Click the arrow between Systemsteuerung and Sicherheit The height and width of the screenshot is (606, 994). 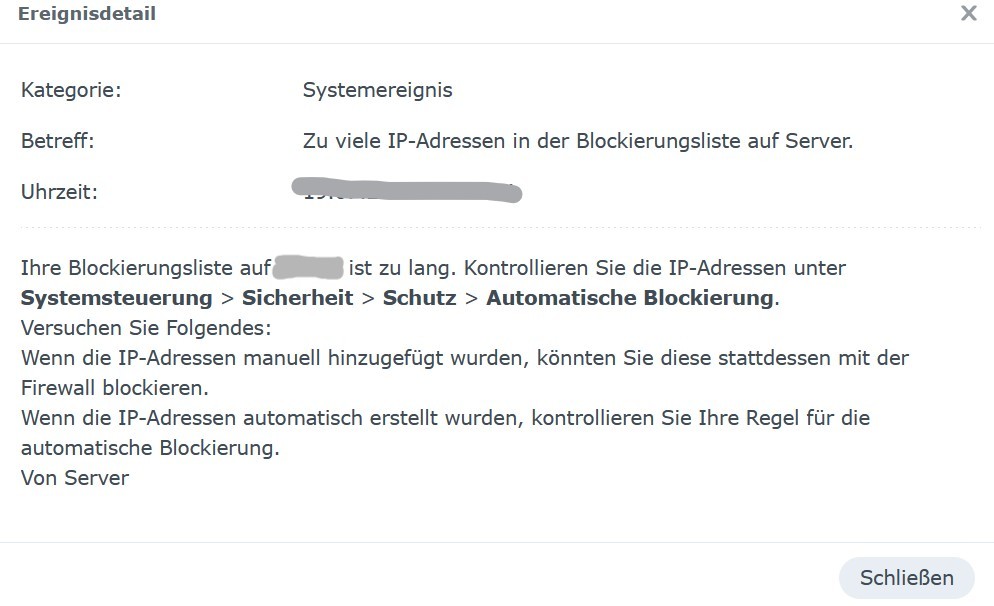(227, 299)
